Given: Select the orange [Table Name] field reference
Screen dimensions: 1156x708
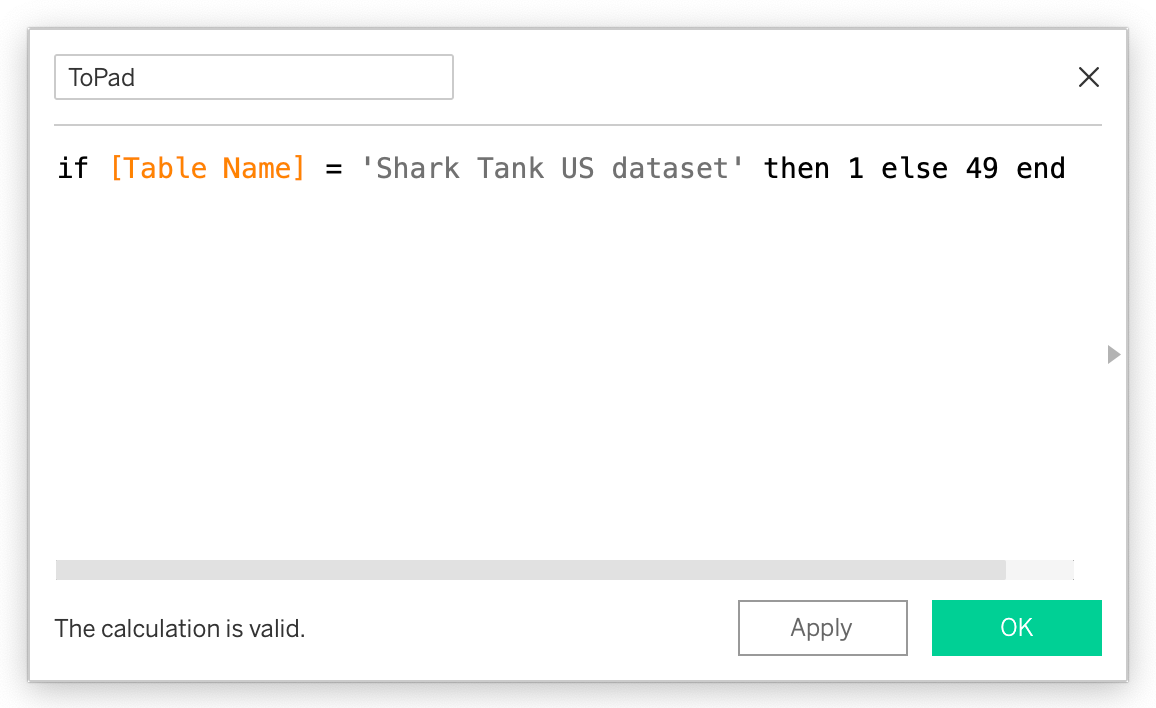Looking at the screenshot, I should [207, 168].
